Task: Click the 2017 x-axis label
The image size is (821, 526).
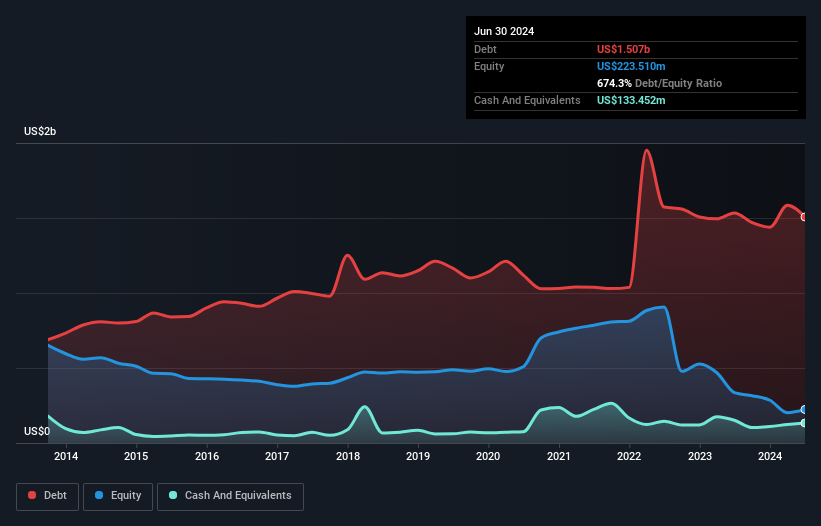Action: click(277, 456)
